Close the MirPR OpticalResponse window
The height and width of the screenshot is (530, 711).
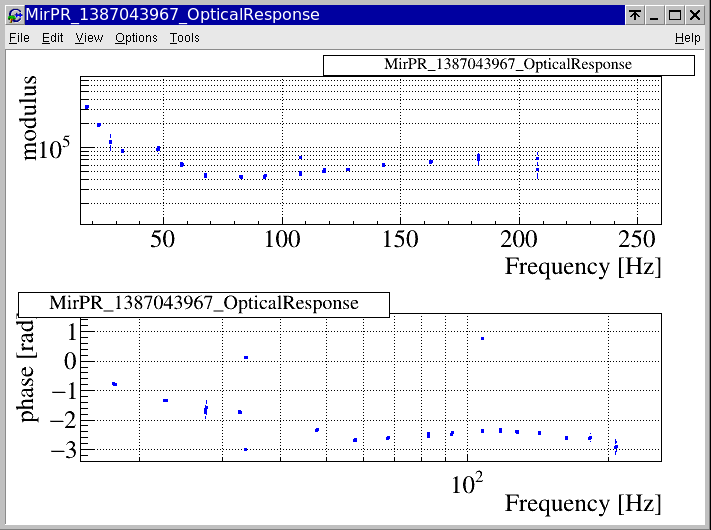click(x=696, y=15)
